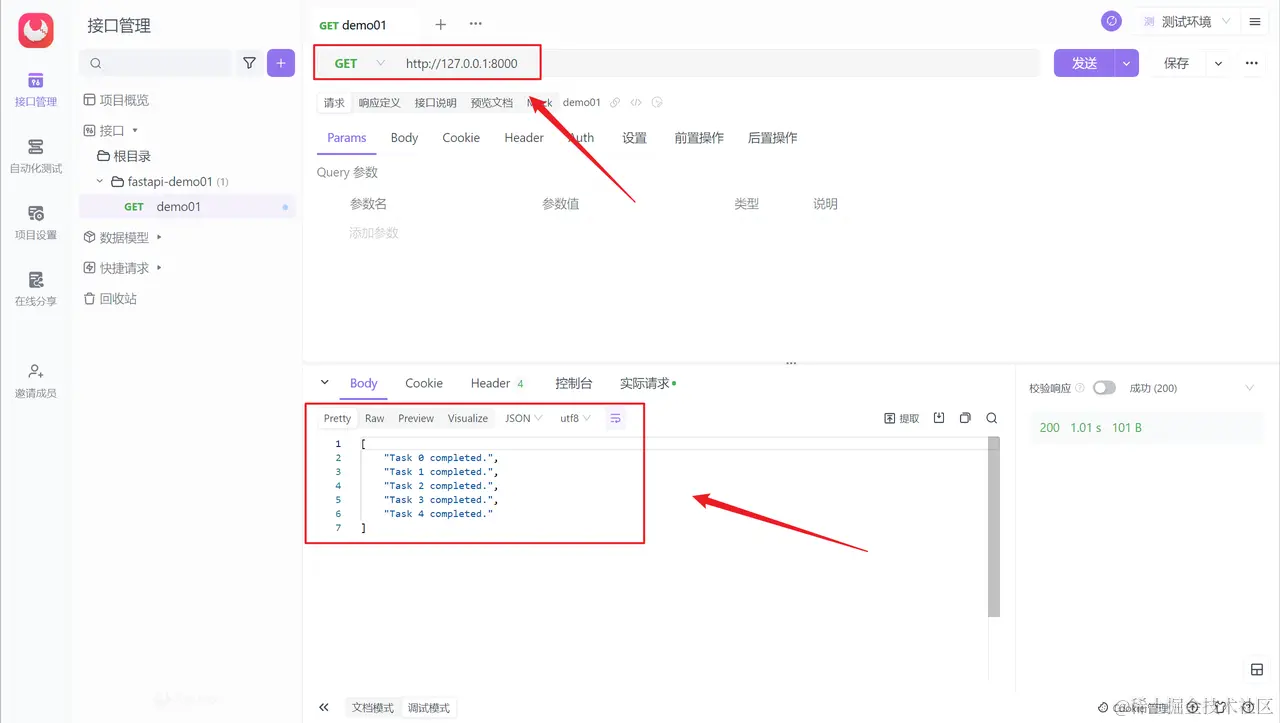Open the 设置 tab
The height and width of the screenshot is (723, 1280).
click(x=635, y=138)
